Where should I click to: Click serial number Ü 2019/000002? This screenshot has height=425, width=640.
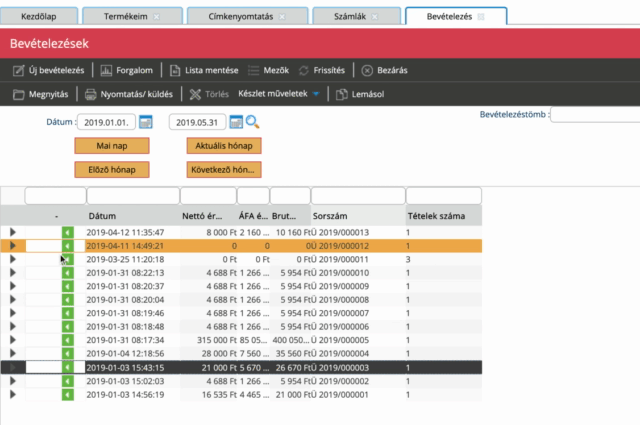tap(340, 381)
